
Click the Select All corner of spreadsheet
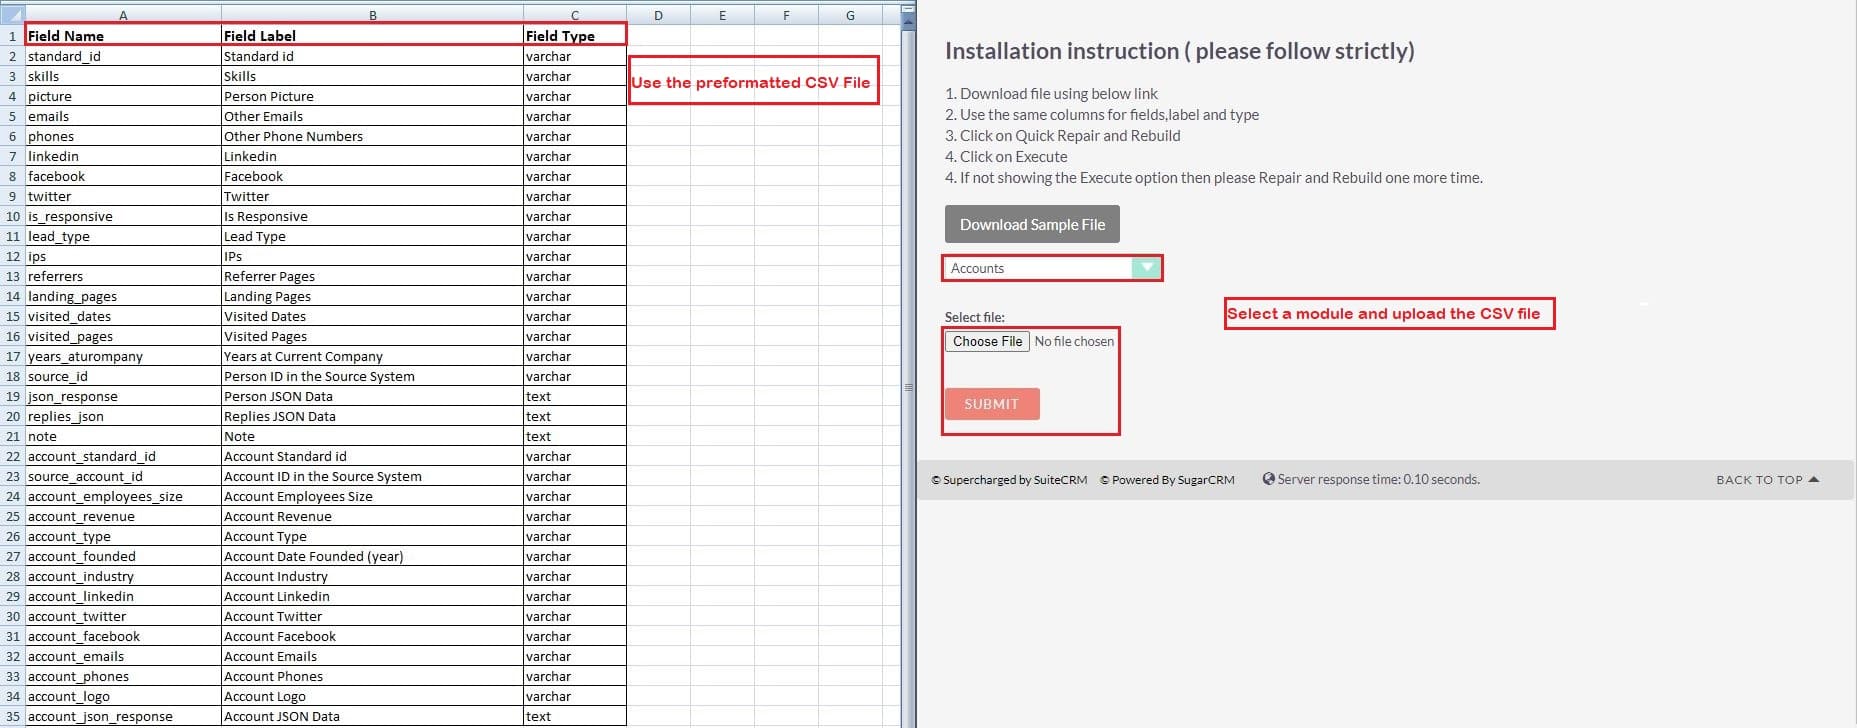point(12,15)
